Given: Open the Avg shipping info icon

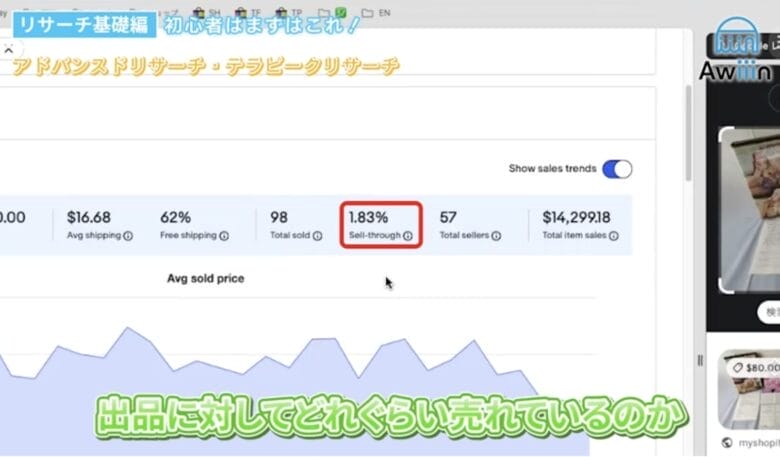Looking at the screenshot, I should coord(128,236).
